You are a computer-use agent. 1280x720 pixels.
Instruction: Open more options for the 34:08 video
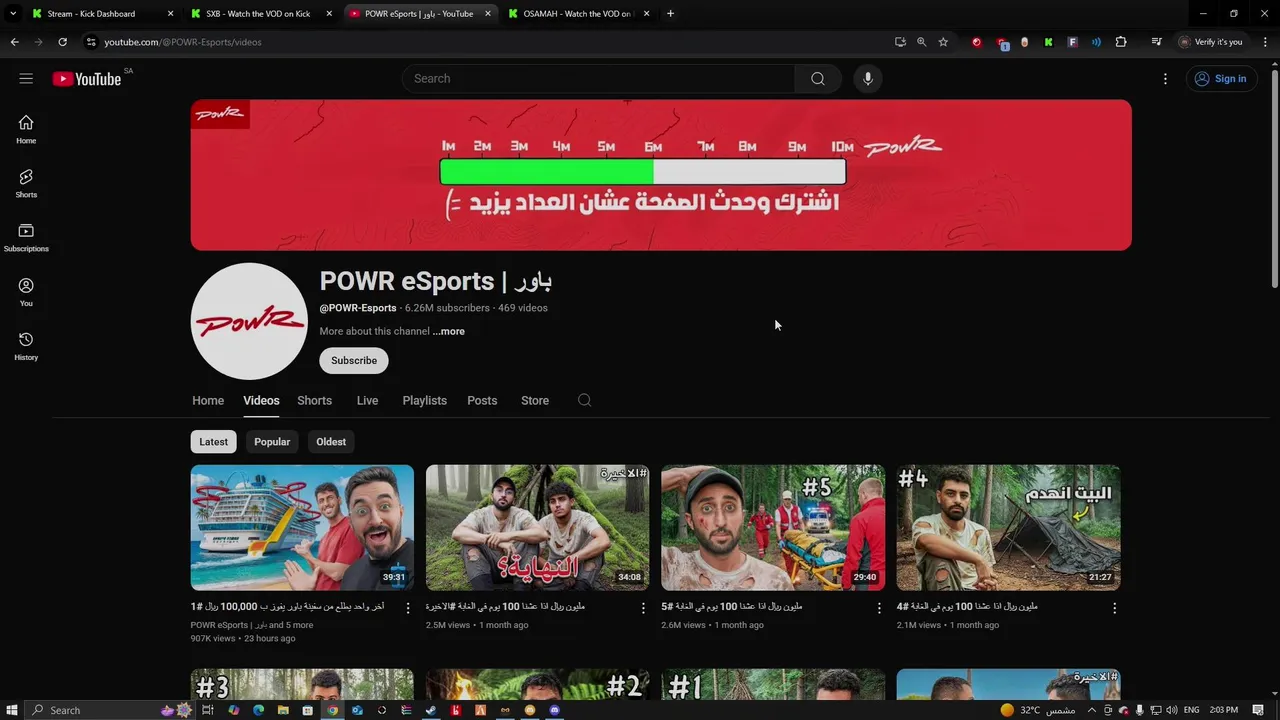point(643,608)
